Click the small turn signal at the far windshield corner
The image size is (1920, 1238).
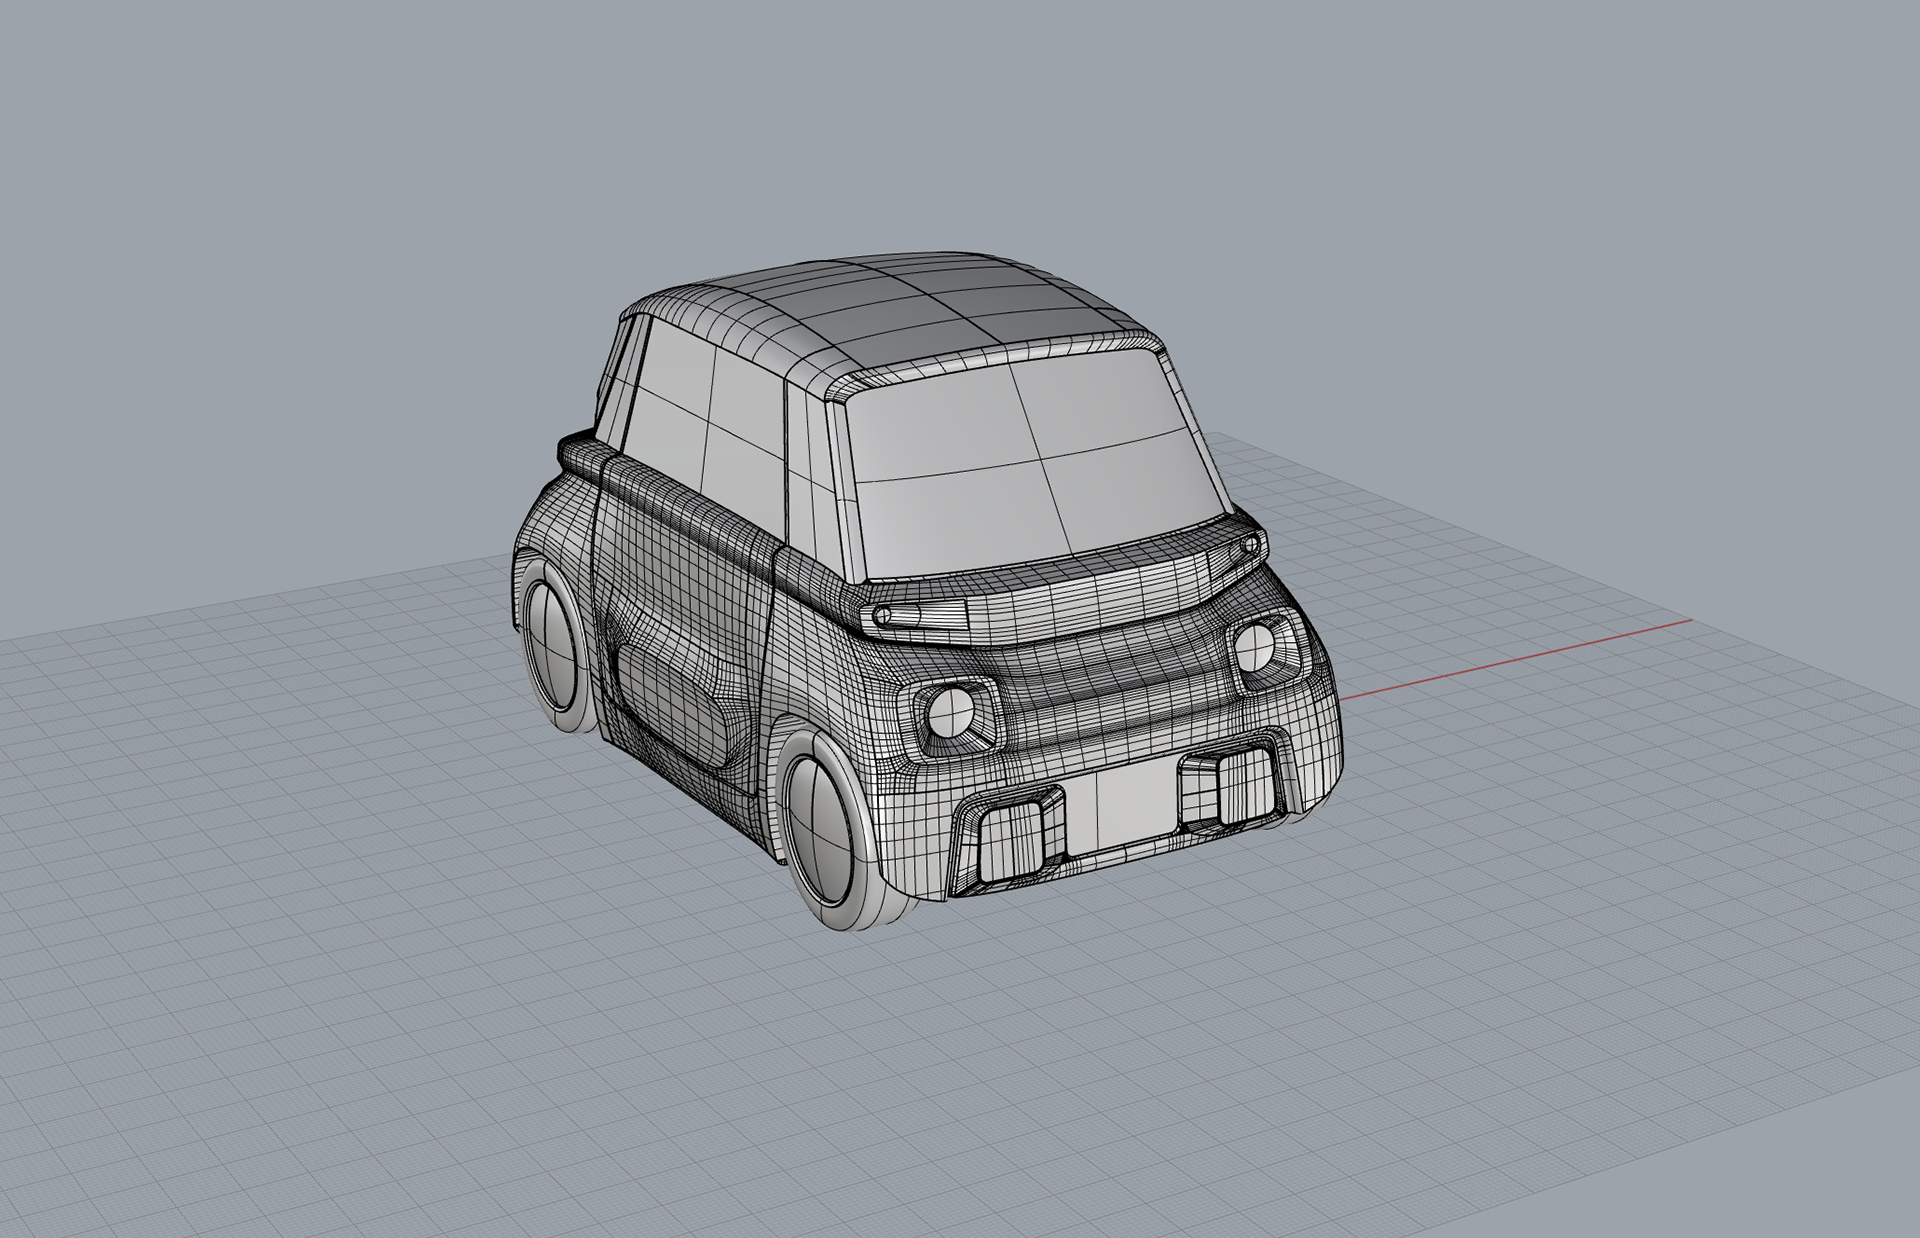coord(1250,545)
